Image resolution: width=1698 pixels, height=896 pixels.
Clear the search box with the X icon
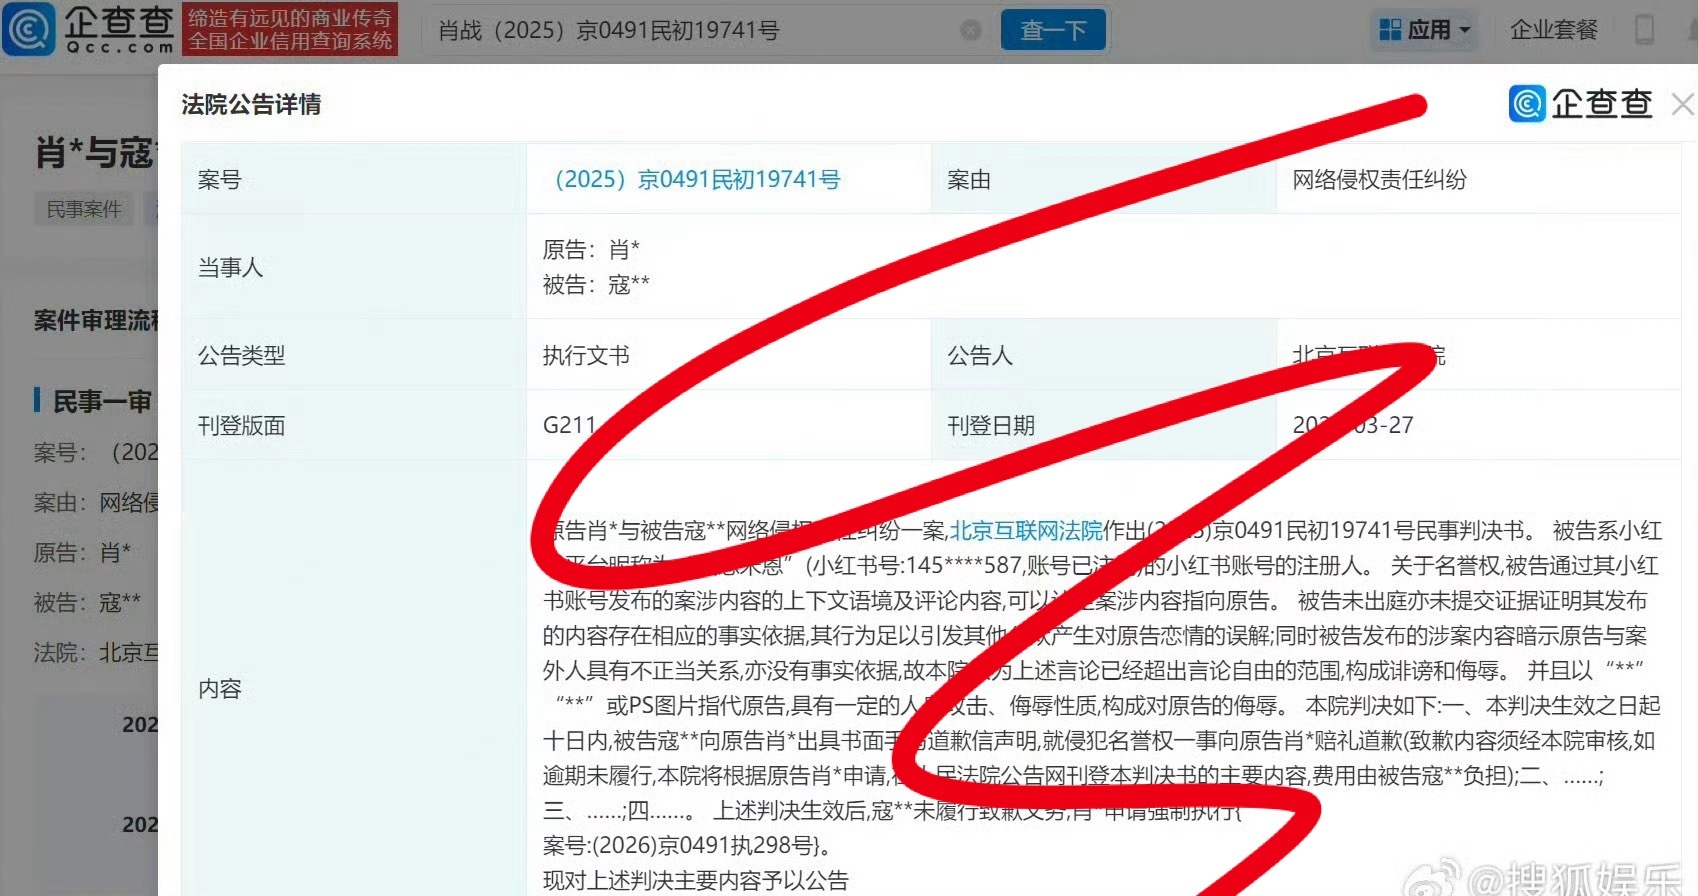click(x=970, y=30)
